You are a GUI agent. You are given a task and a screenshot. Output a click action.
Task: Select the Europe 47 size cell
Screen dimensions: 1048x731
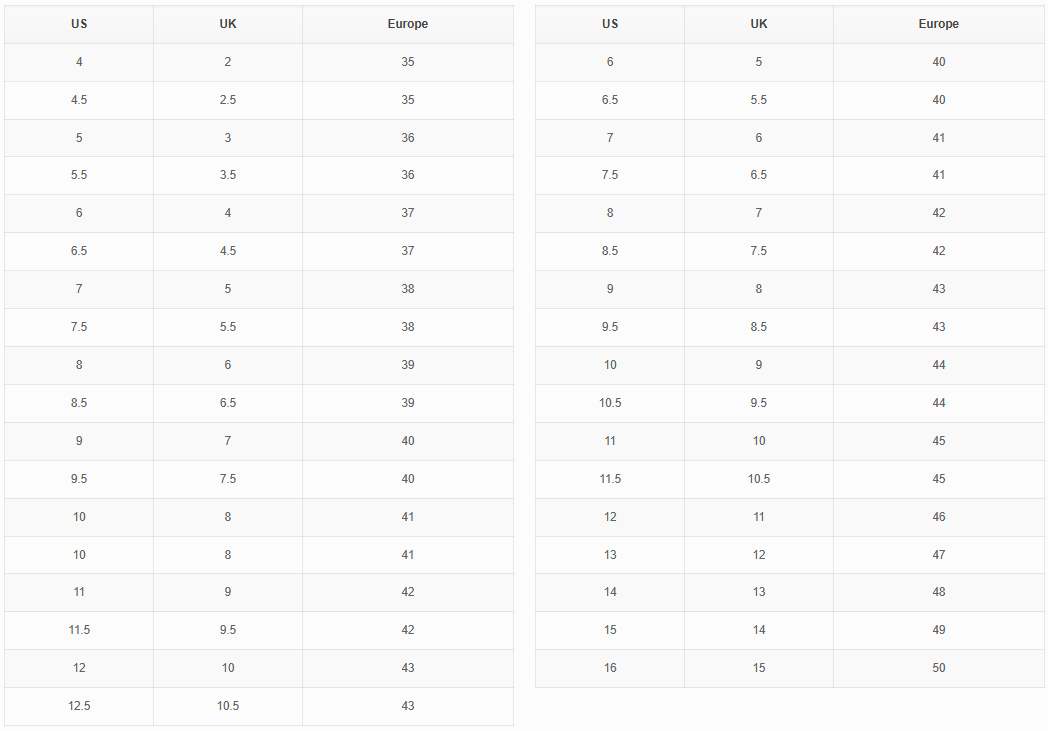pos(939,555)
